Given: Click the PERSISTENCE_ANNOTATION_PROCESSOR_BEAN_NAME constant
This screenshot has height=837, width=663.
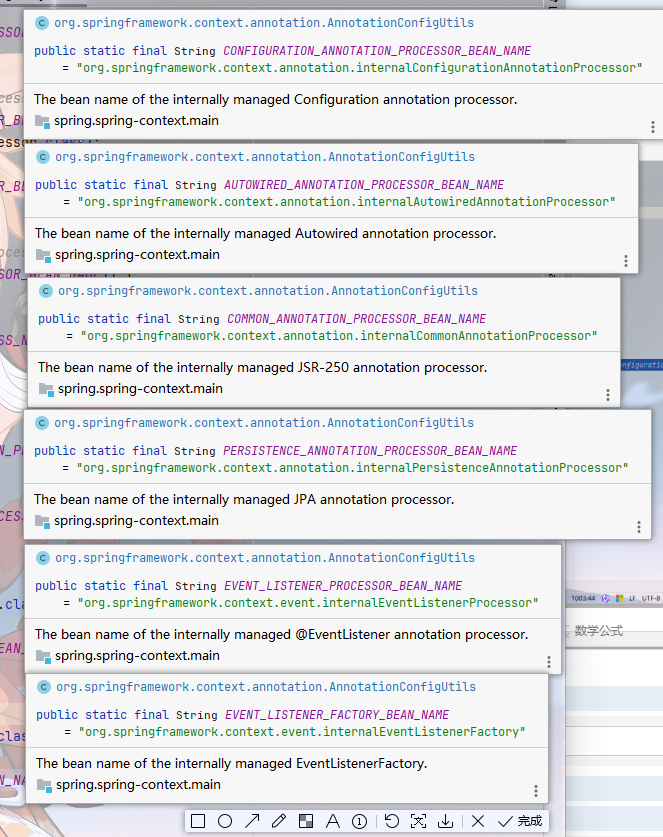Looking at the screenshot, I should click(x=370, y=451).
